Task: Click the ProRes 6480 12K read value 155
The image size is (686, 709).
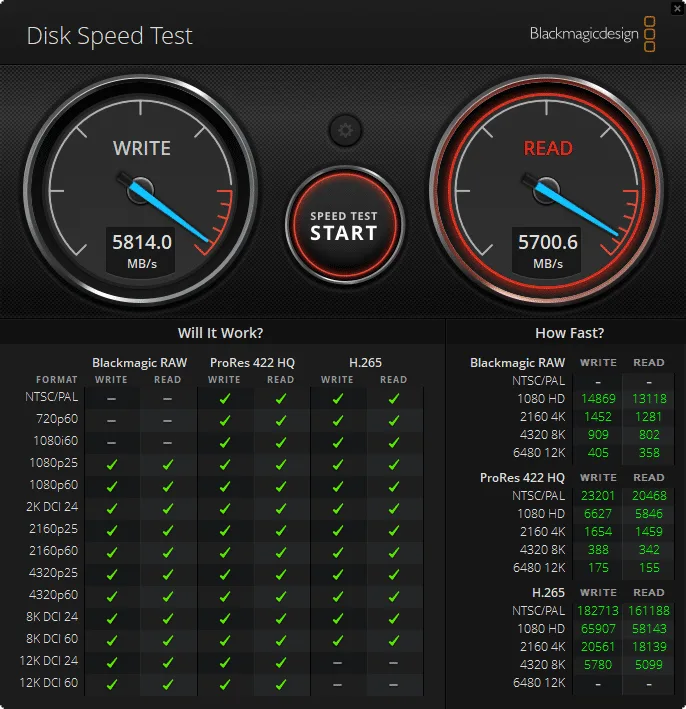Action: click(x=649, y=568)
